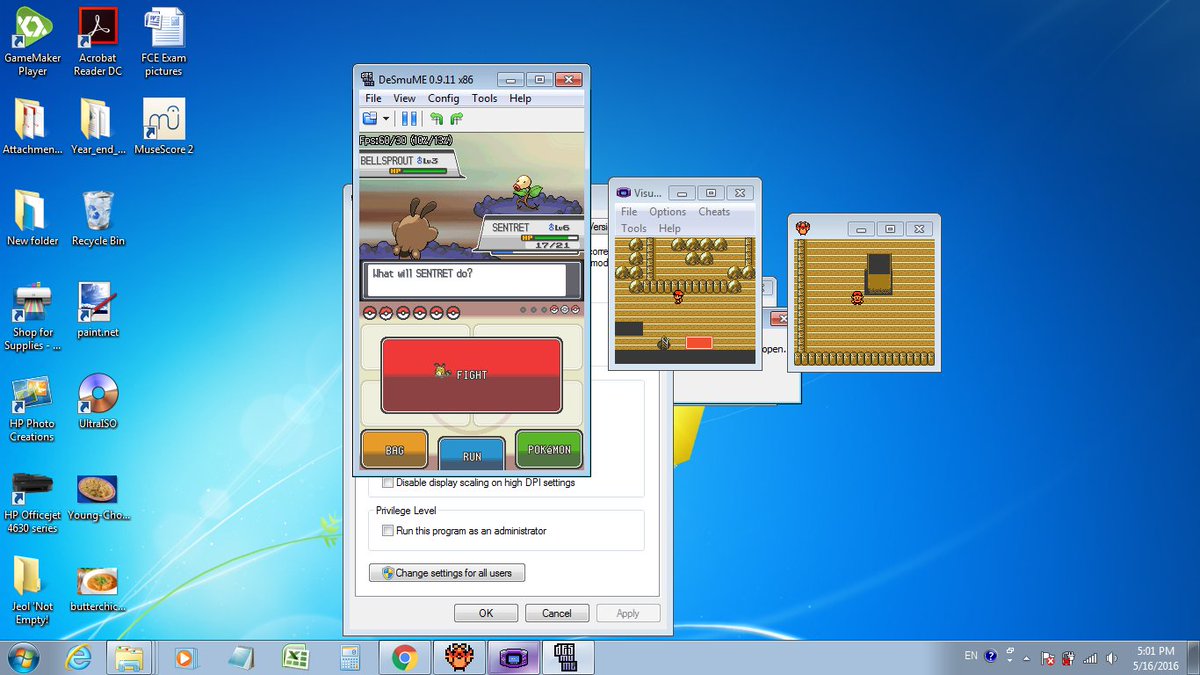Viewport: 1200px width, 675px height.
Task: Open 'New folder' on the desktop
Action: pos(33,218)
